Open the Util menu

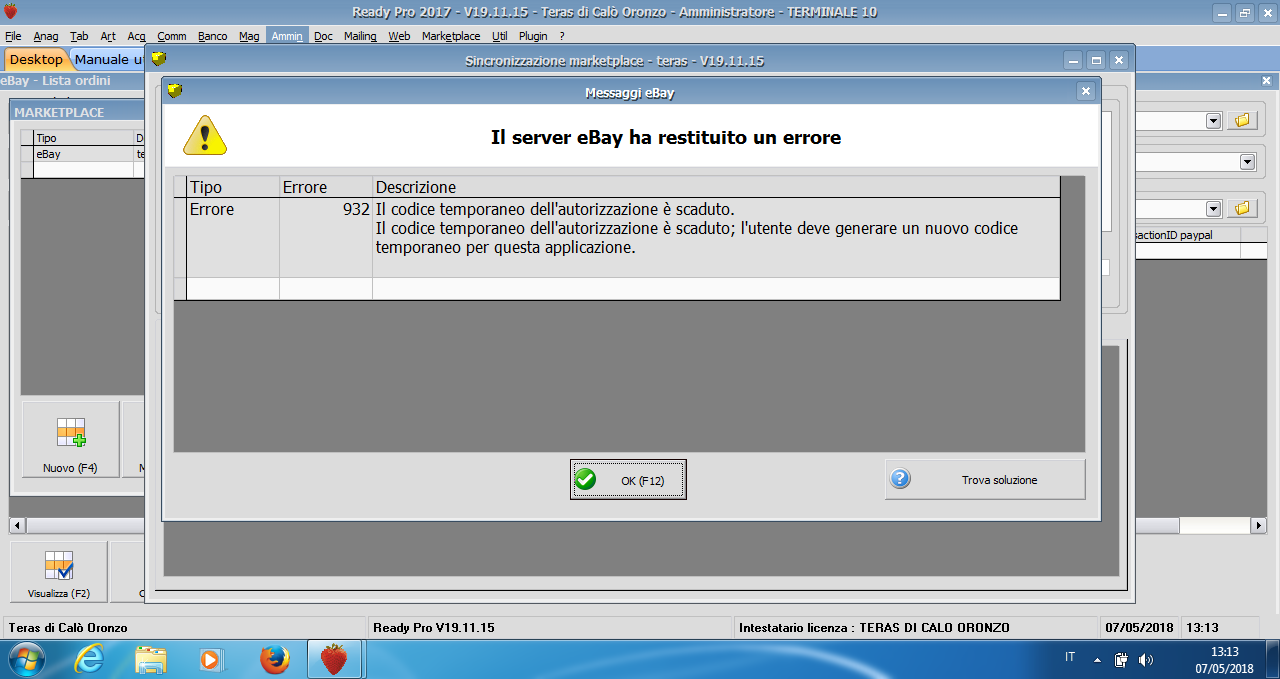click(x=500, y=36)
